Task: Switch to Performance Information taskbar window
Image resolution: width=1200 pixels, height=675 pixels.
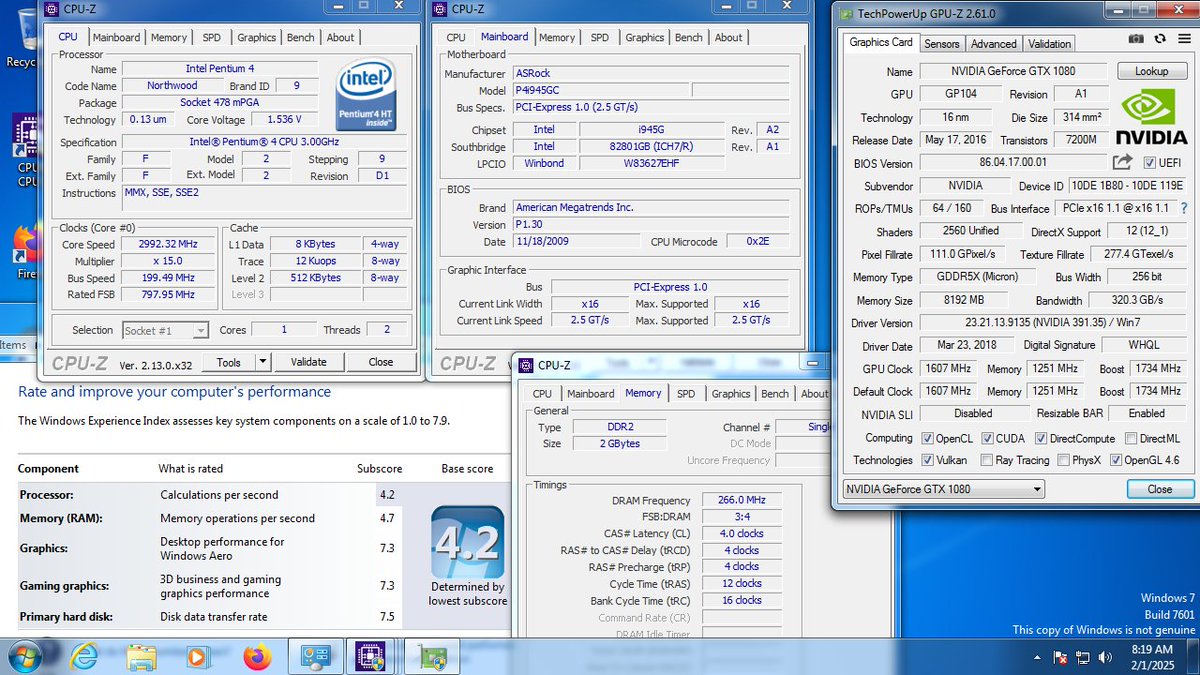Action: [315, 658]
